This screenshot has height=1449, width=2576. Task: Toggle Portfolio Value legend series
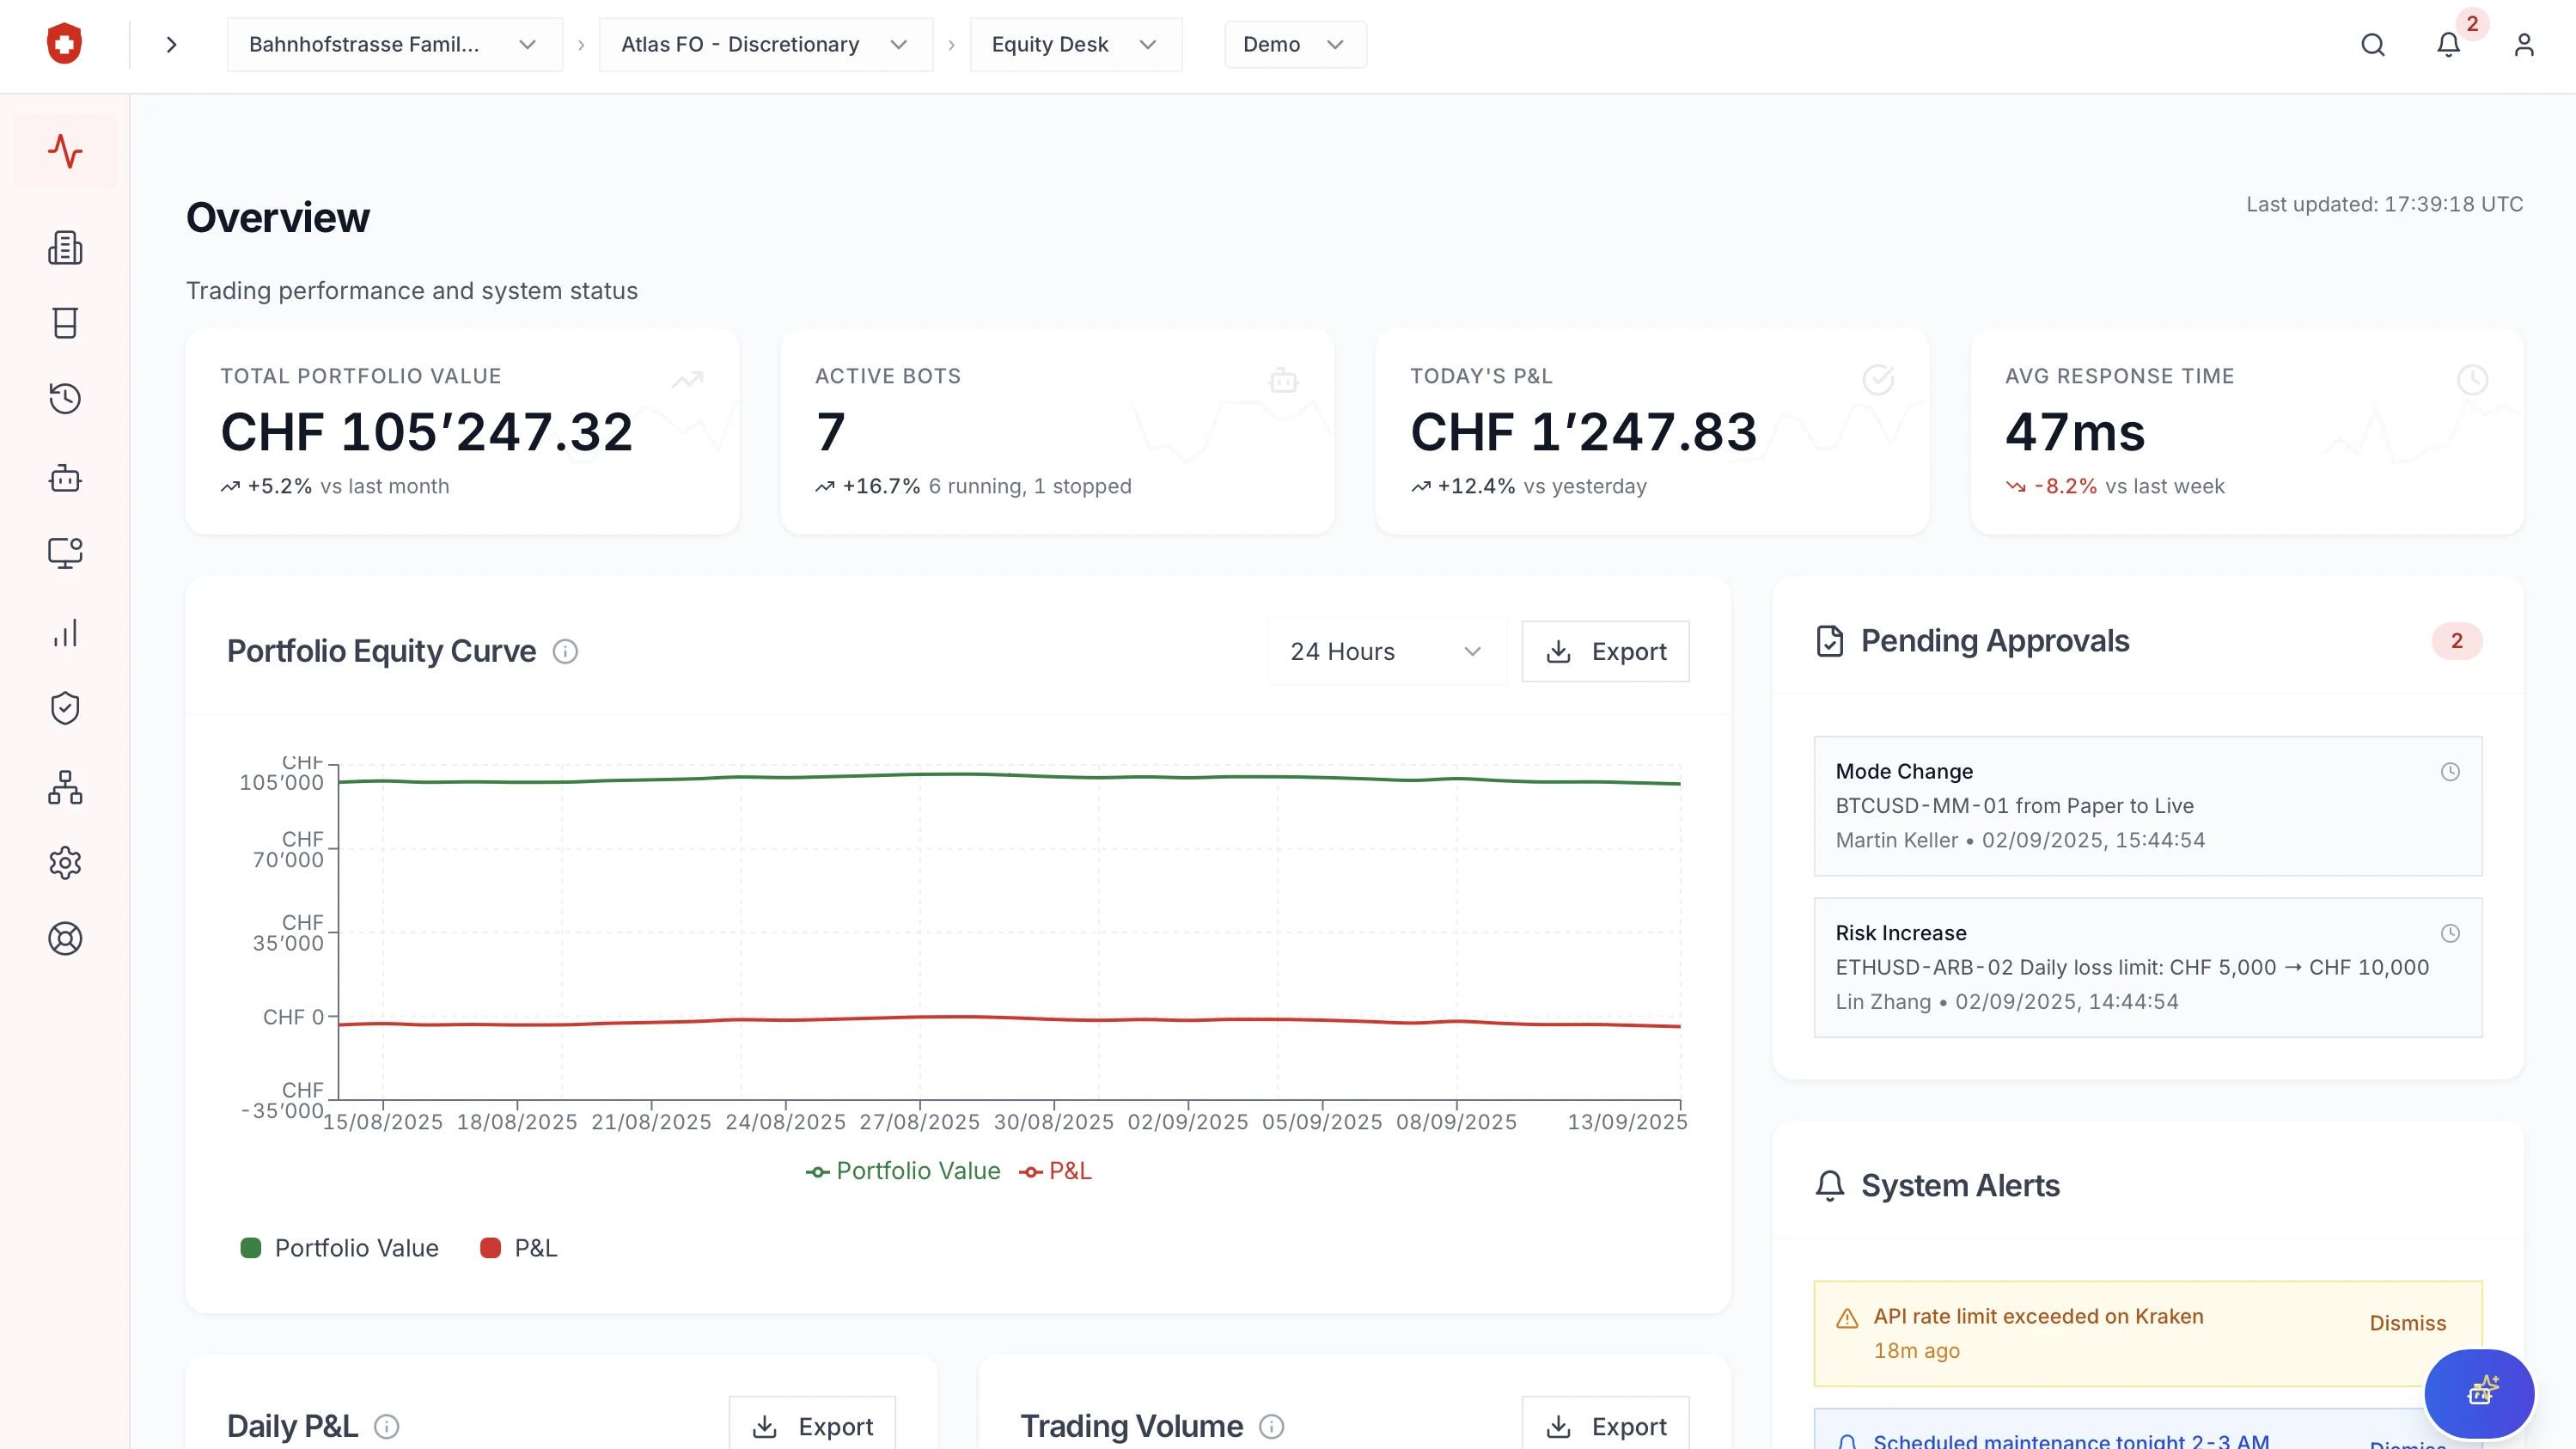(340, 1247)
